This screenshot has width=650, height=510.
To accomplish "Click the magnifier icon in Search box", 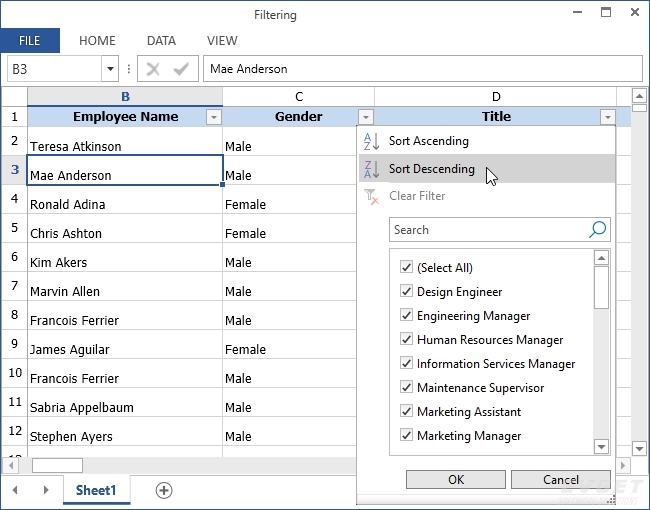I will point(597,230).
